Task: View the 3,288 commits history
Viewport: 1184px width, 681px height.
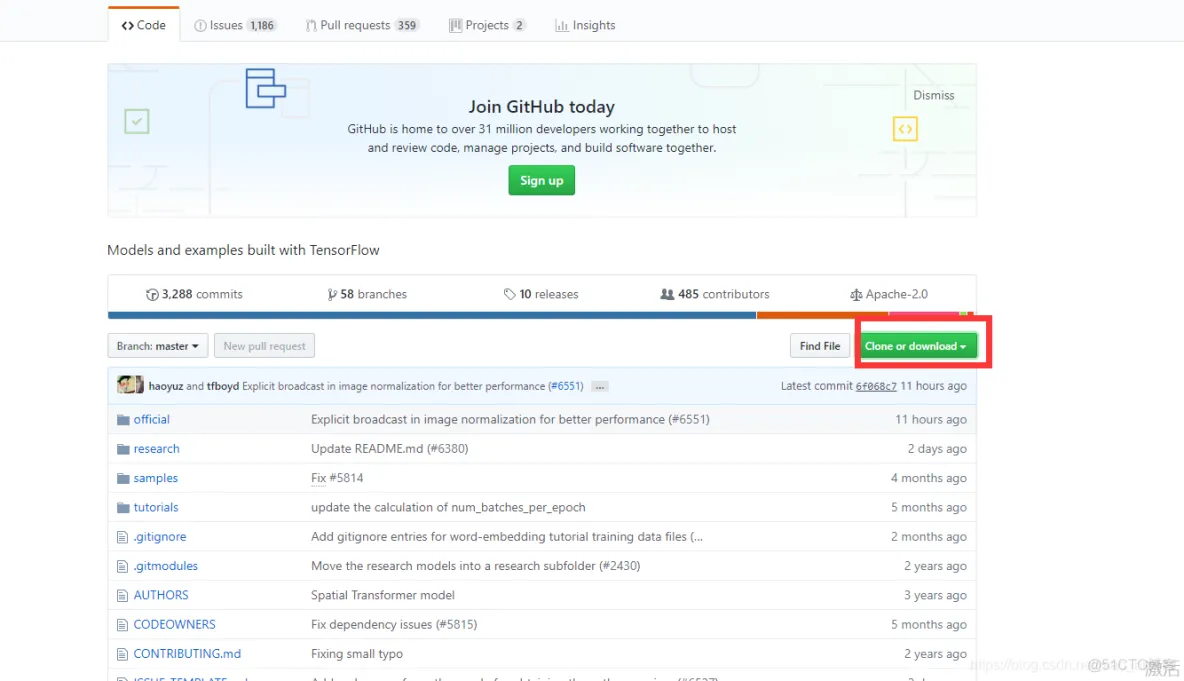Action: tap(194, 294)
